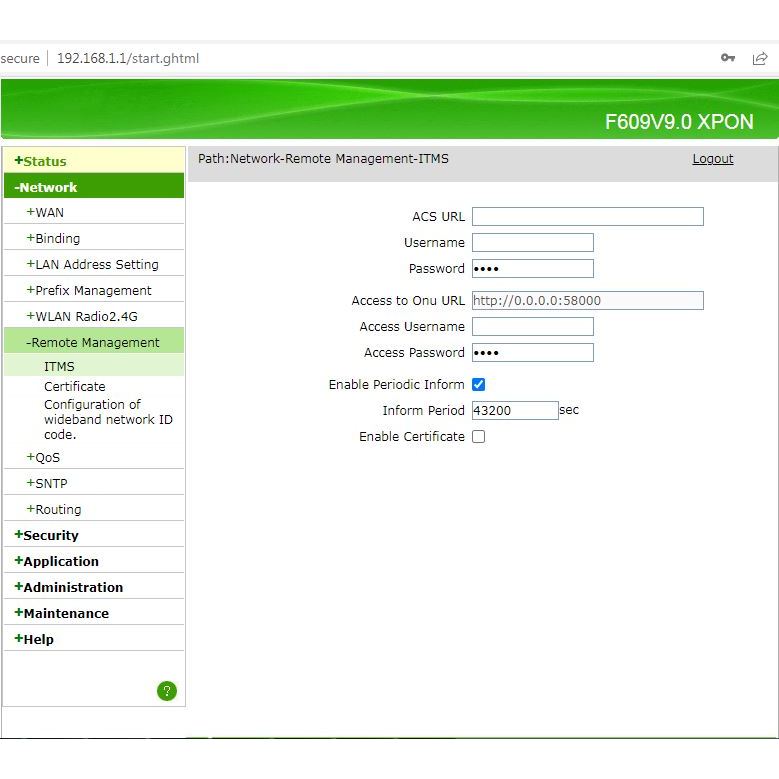Click the saved passwords key icon
The height and width of the screenshot is (779, 779).
[x=728, y=58]
